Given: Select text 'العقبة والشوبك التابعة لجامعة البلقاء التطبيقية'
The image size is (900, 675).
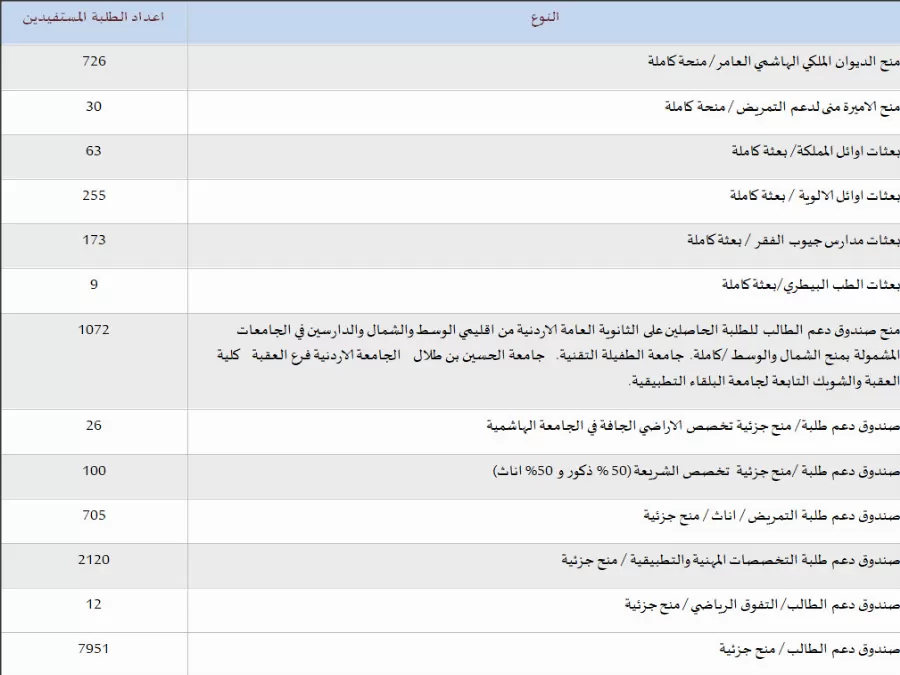Looking at the screenshot, I should pyautogui.click(x=764, y=381).
